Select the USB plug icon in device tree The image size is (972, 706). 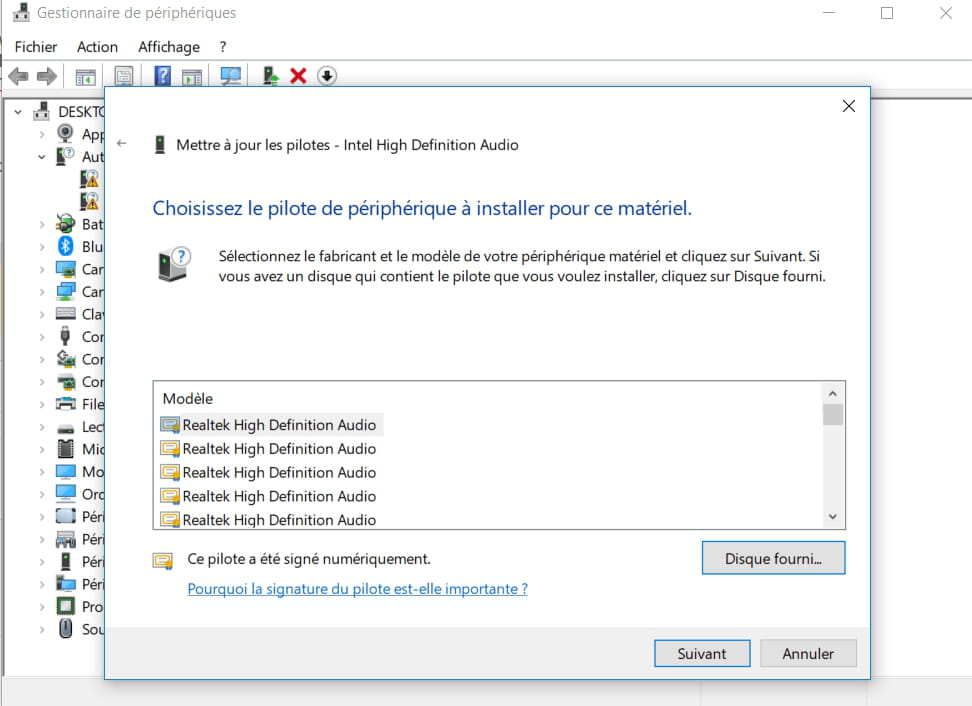[x=65, y=336]
